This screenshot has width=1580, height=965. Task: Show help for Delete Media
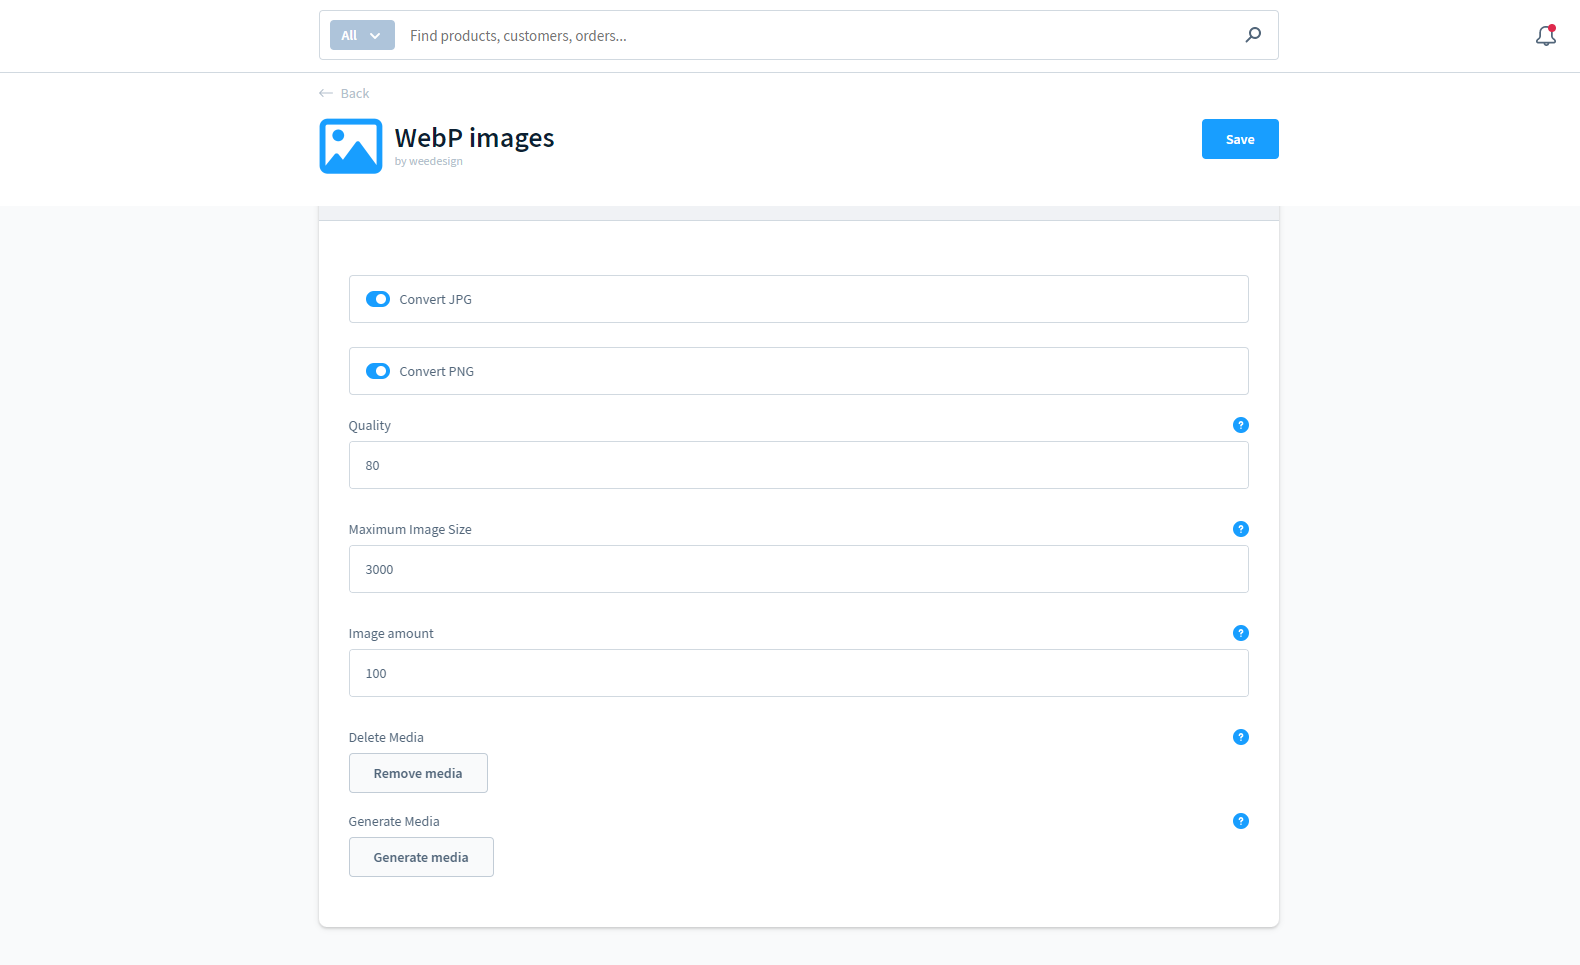click(1241, 737)
